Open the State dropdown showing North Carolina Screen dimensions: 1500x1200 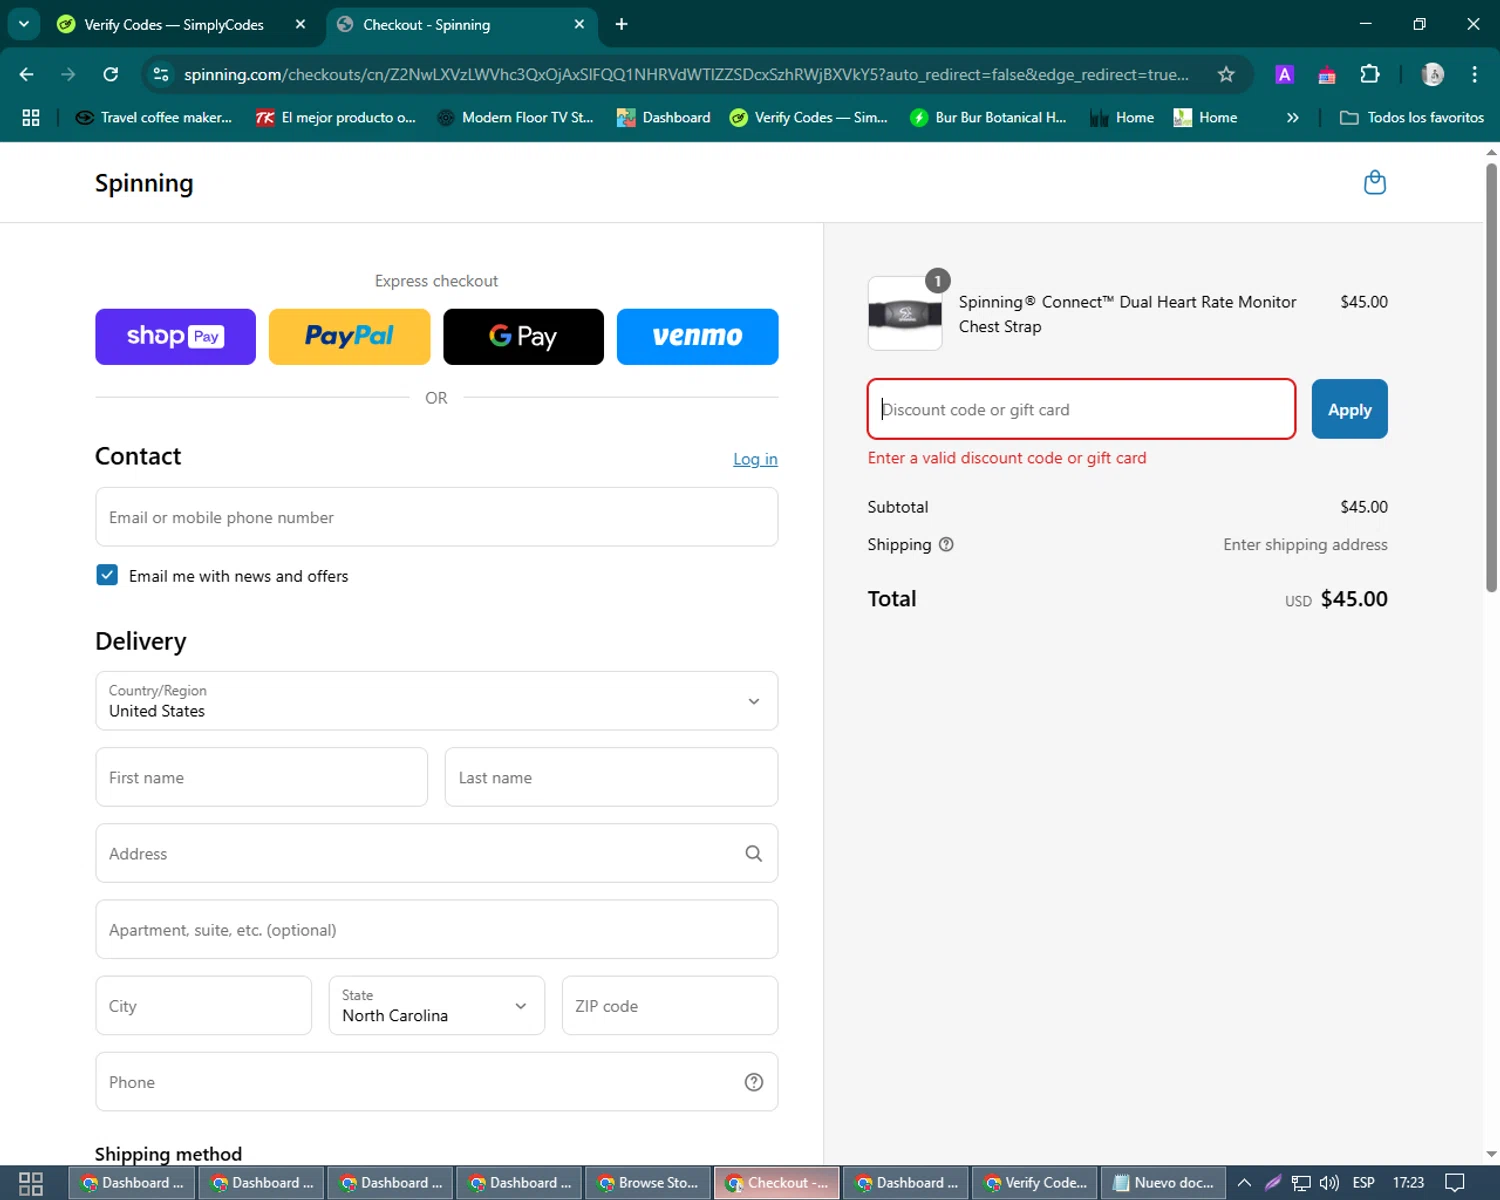(x=437, y=1006)
